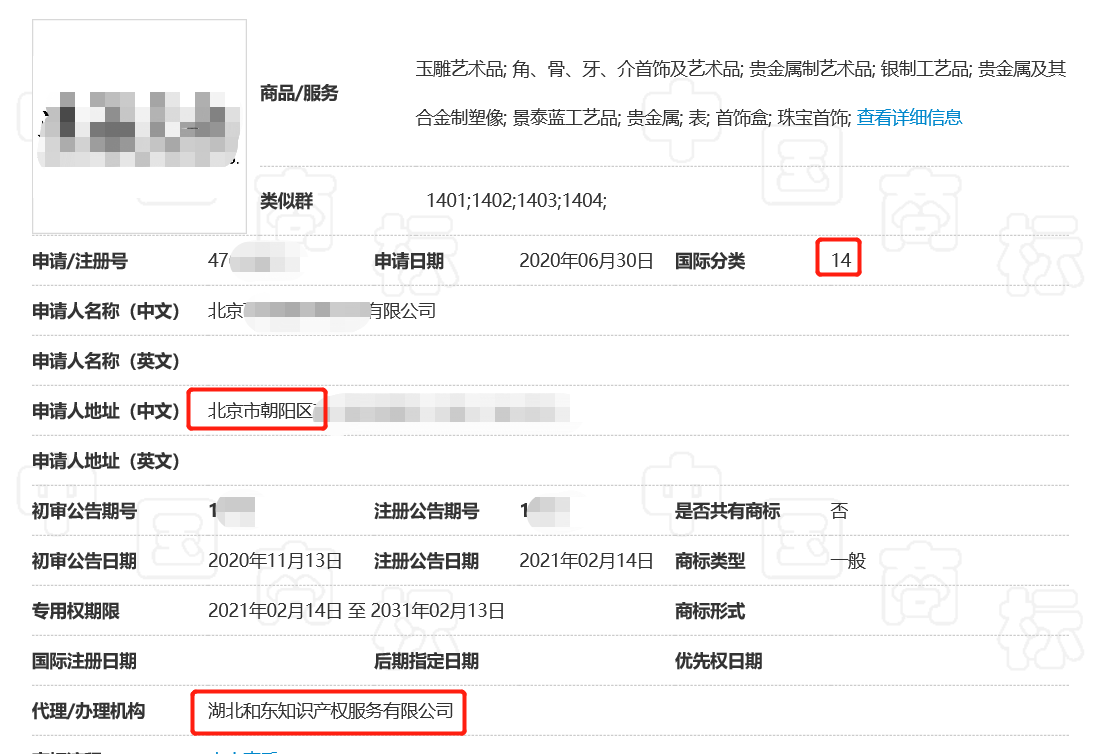
Task: Select the 申请日期 value 2020年06月30日
Action: pos(586,261)
